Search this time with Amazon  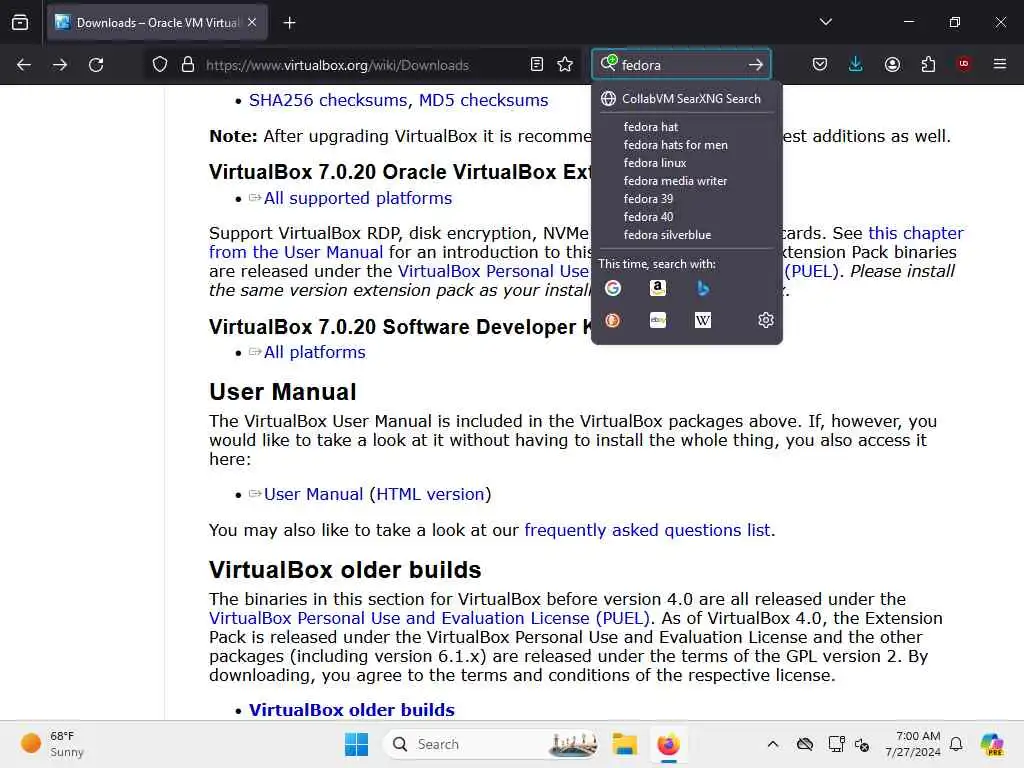tap(658, 288)
